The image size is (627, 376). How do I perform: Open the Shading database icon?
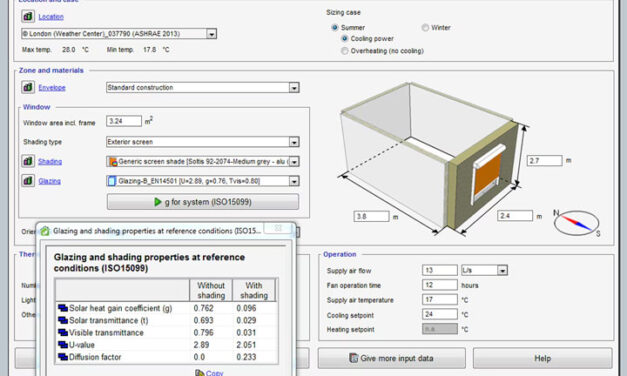[28, 161]
